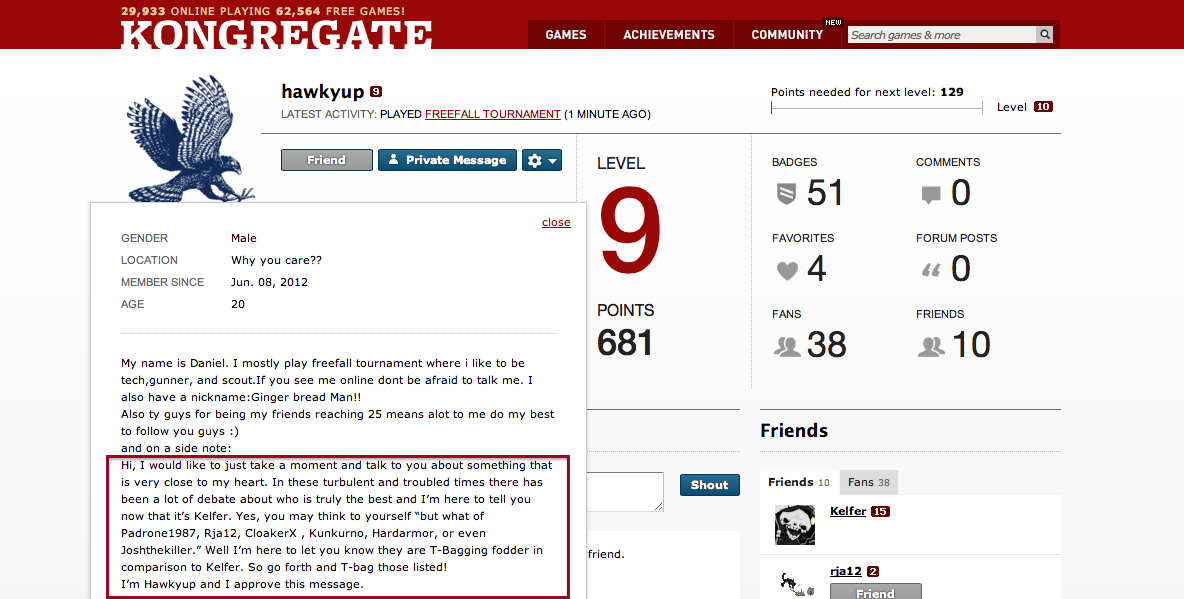Click the hawk profile avatar

tap(190, 138)
